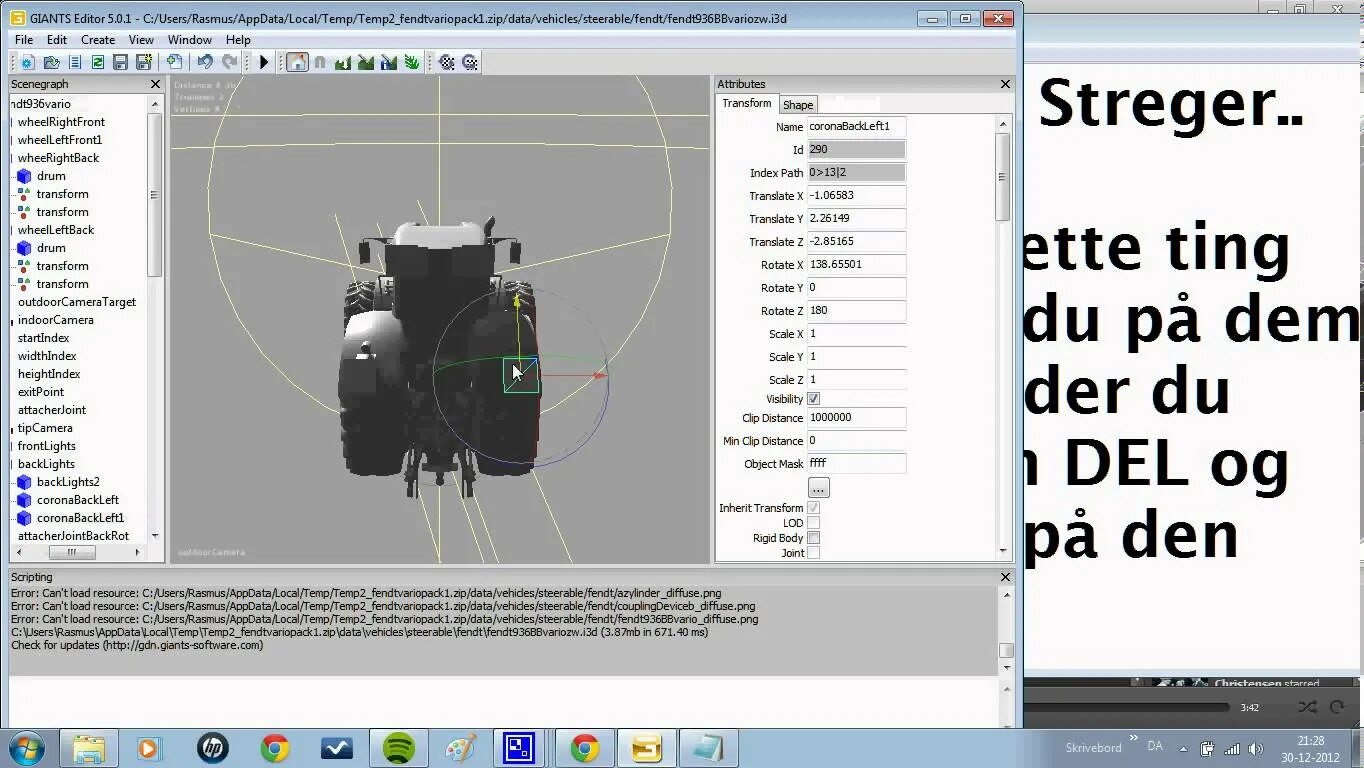
Task: Select the outdoorCameraTarget node
Action: [77, 302]
